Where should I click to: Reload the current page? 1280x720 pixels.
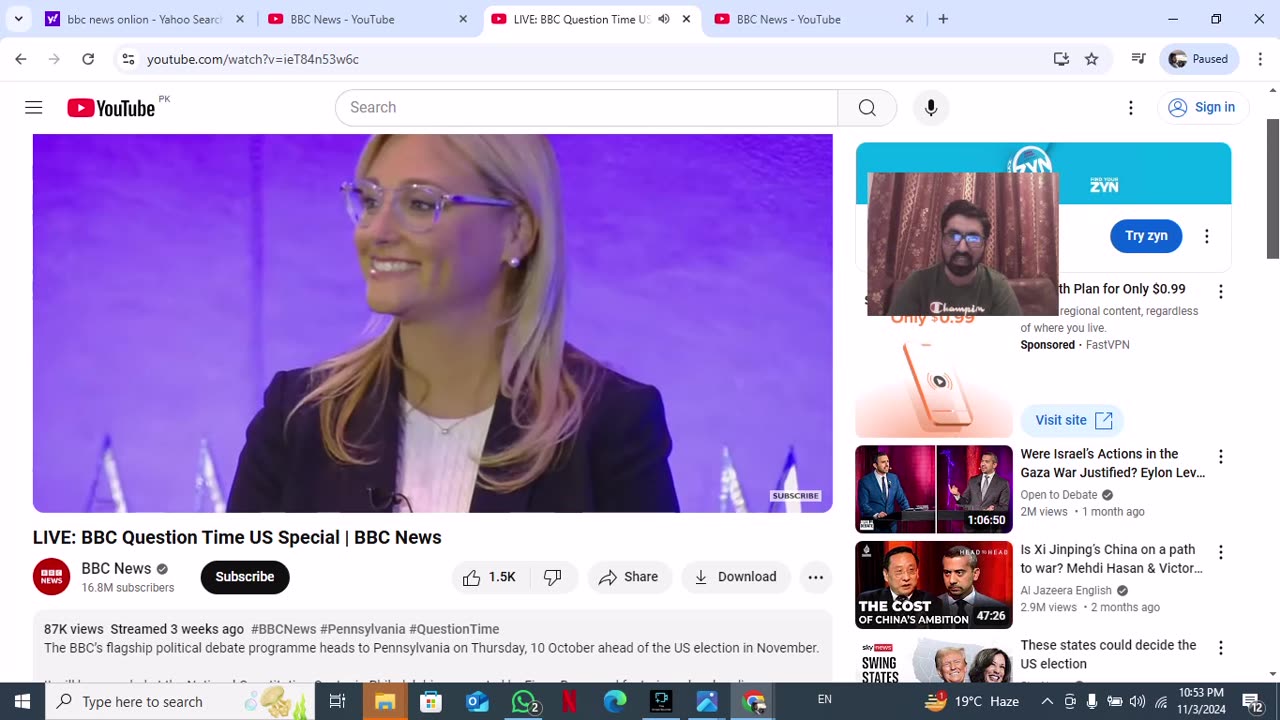click(88, 59)
